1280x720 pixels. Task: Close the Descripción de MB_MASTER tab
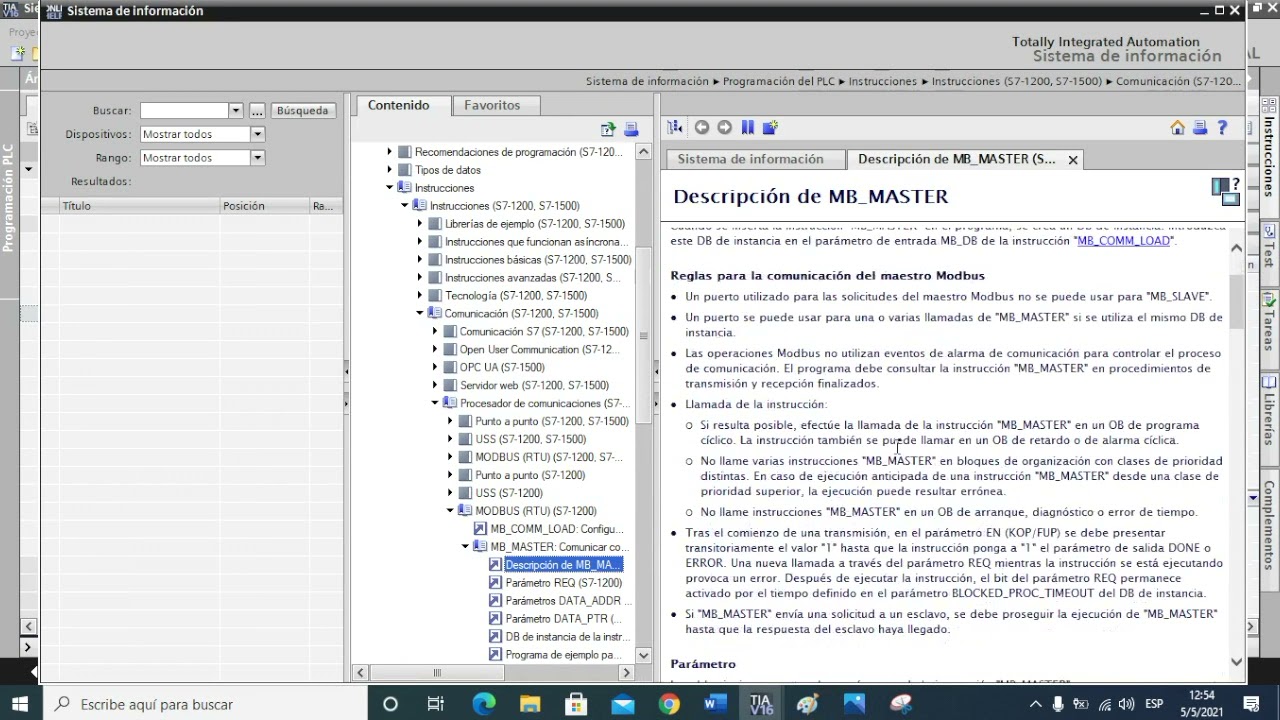(1073, 160)
